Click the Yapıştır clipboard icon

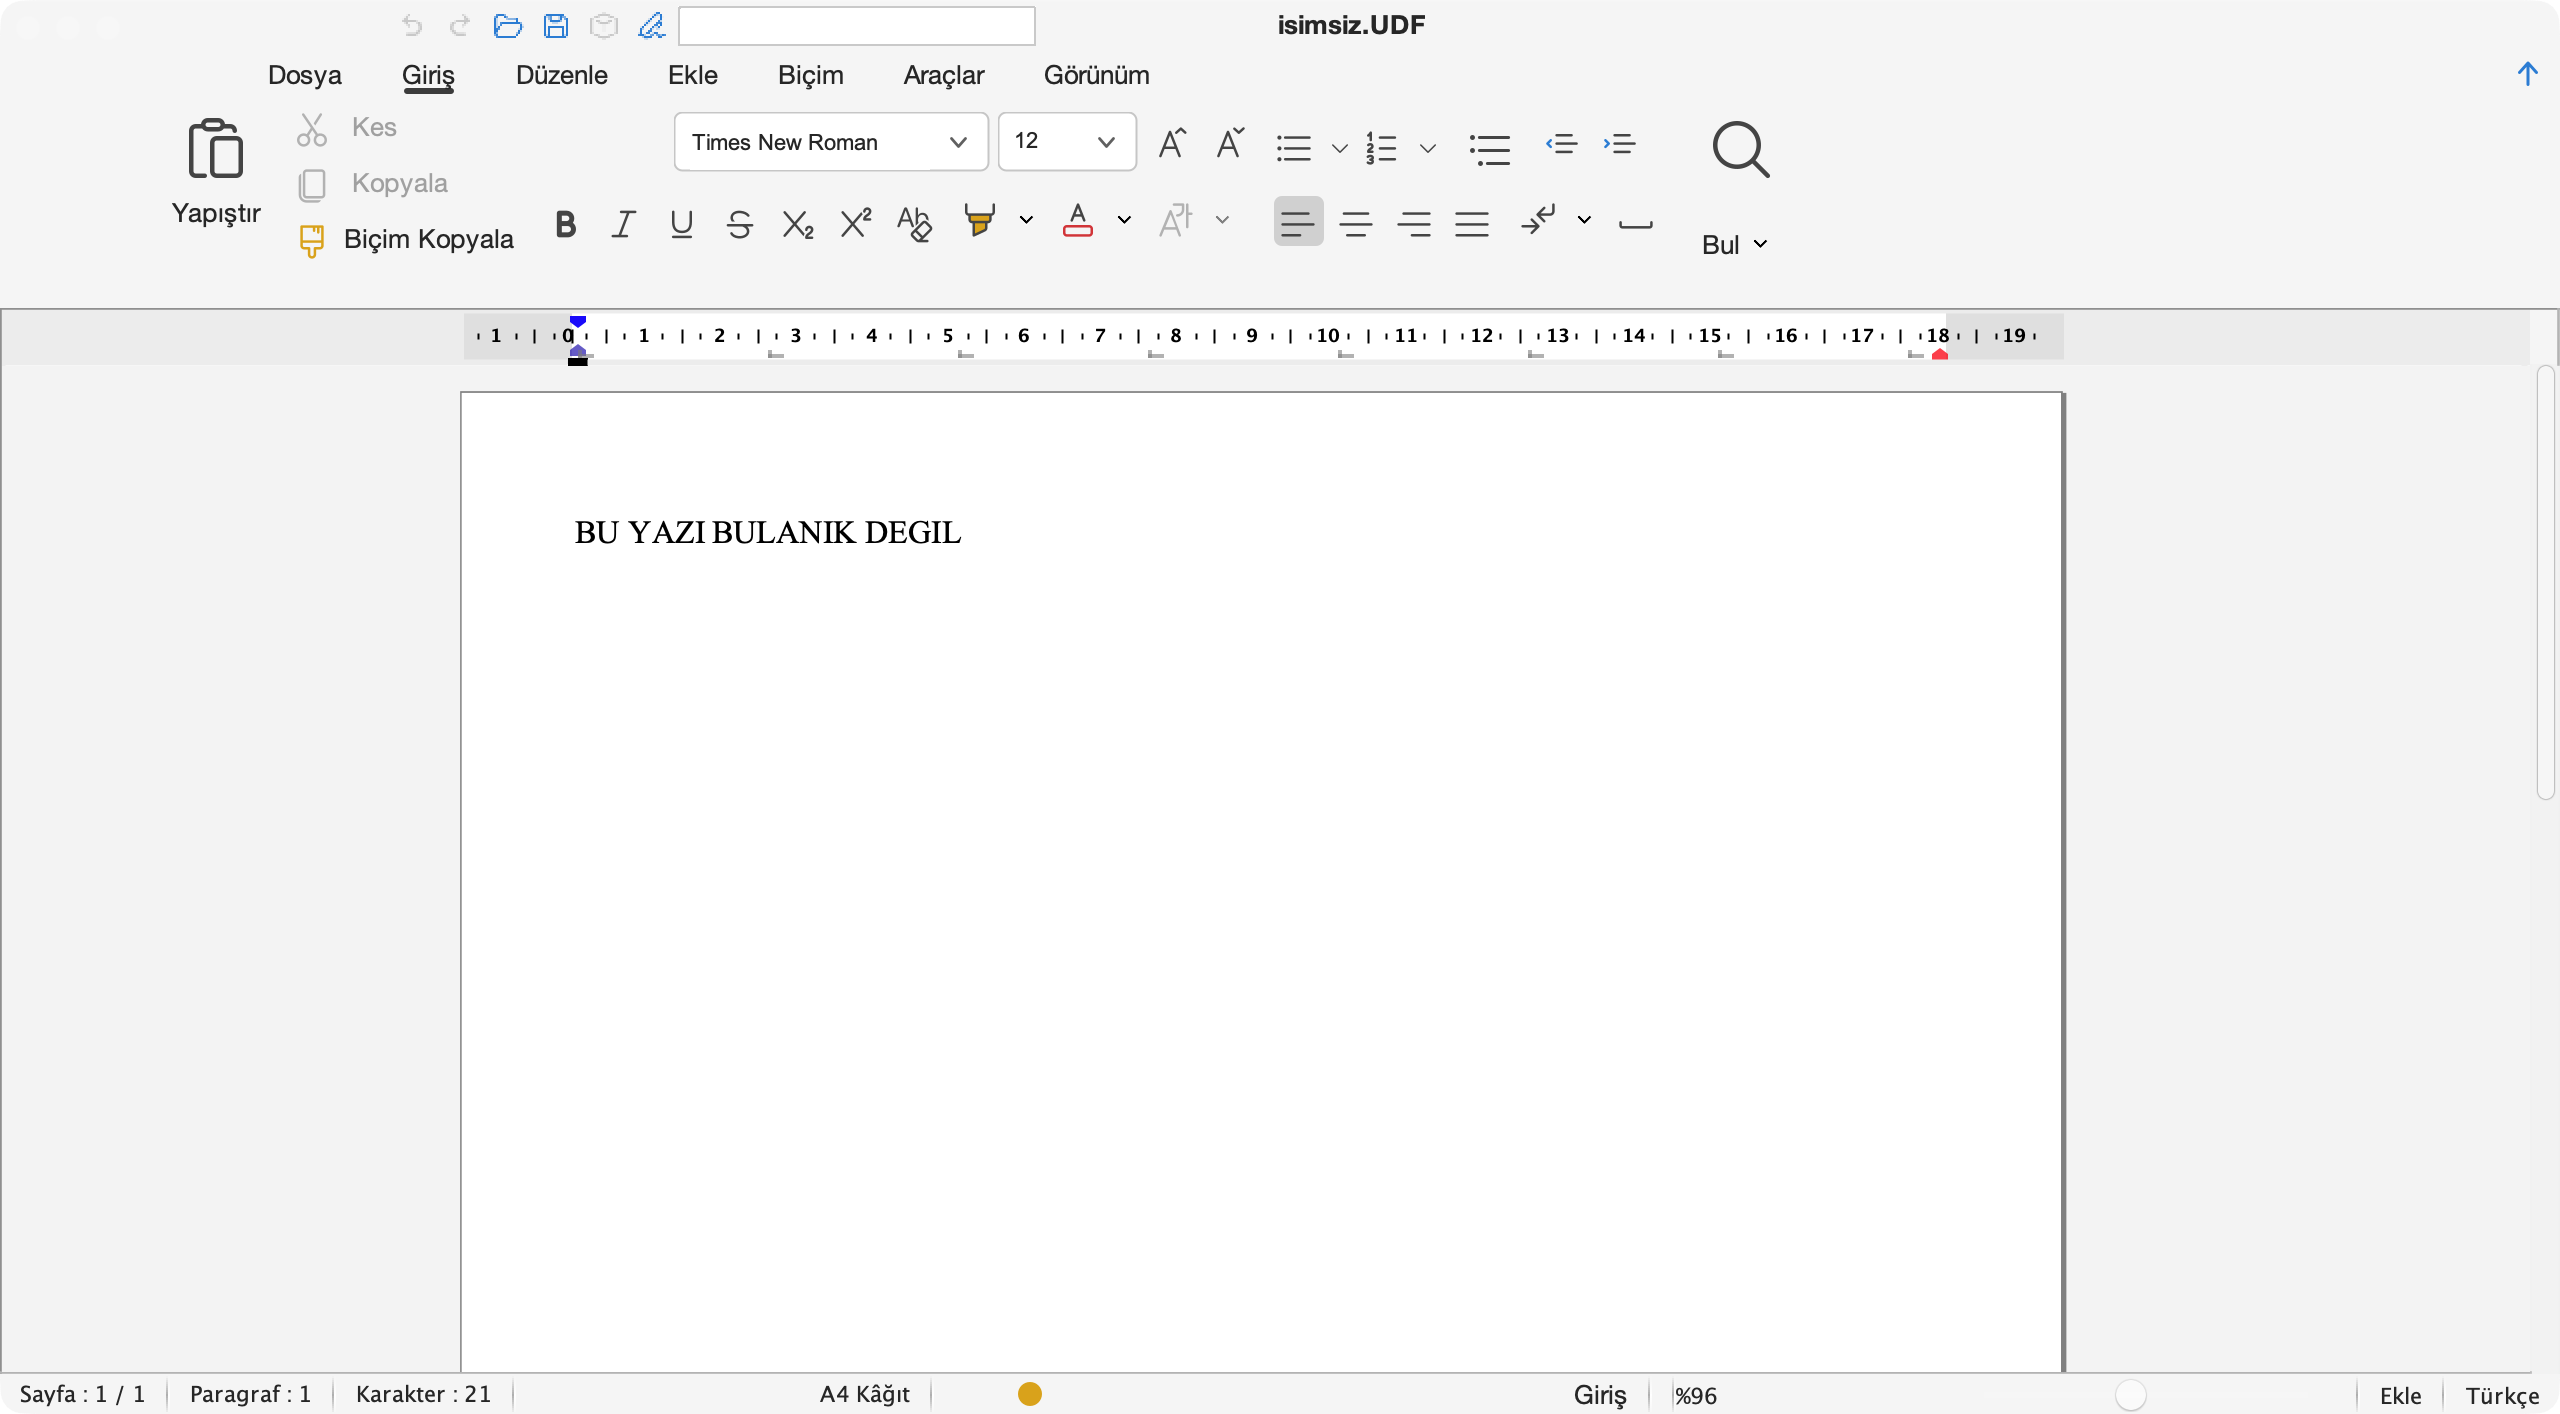coord(215,148)
